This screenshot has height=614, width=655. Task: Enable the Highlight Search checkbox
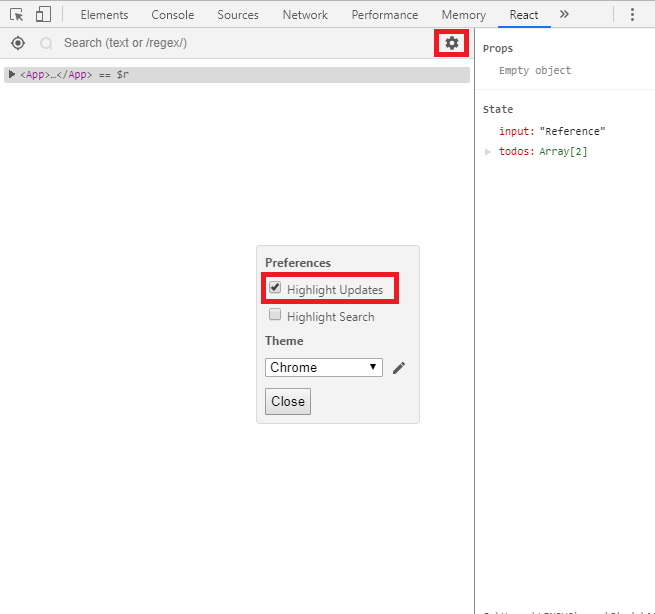[275, 314]
